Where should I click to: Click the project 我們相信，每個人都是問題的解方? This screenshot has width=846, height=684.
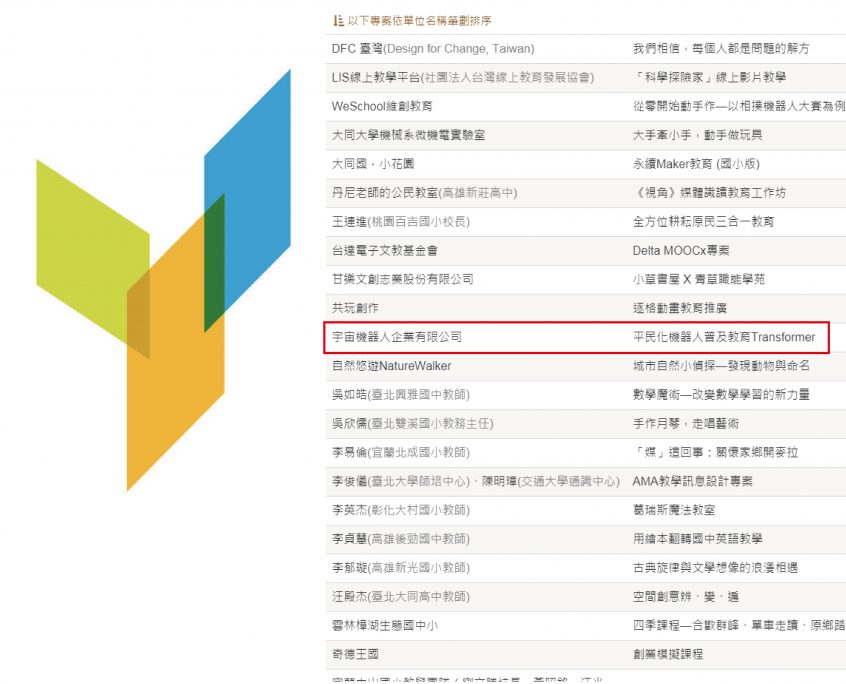(721, 49)
